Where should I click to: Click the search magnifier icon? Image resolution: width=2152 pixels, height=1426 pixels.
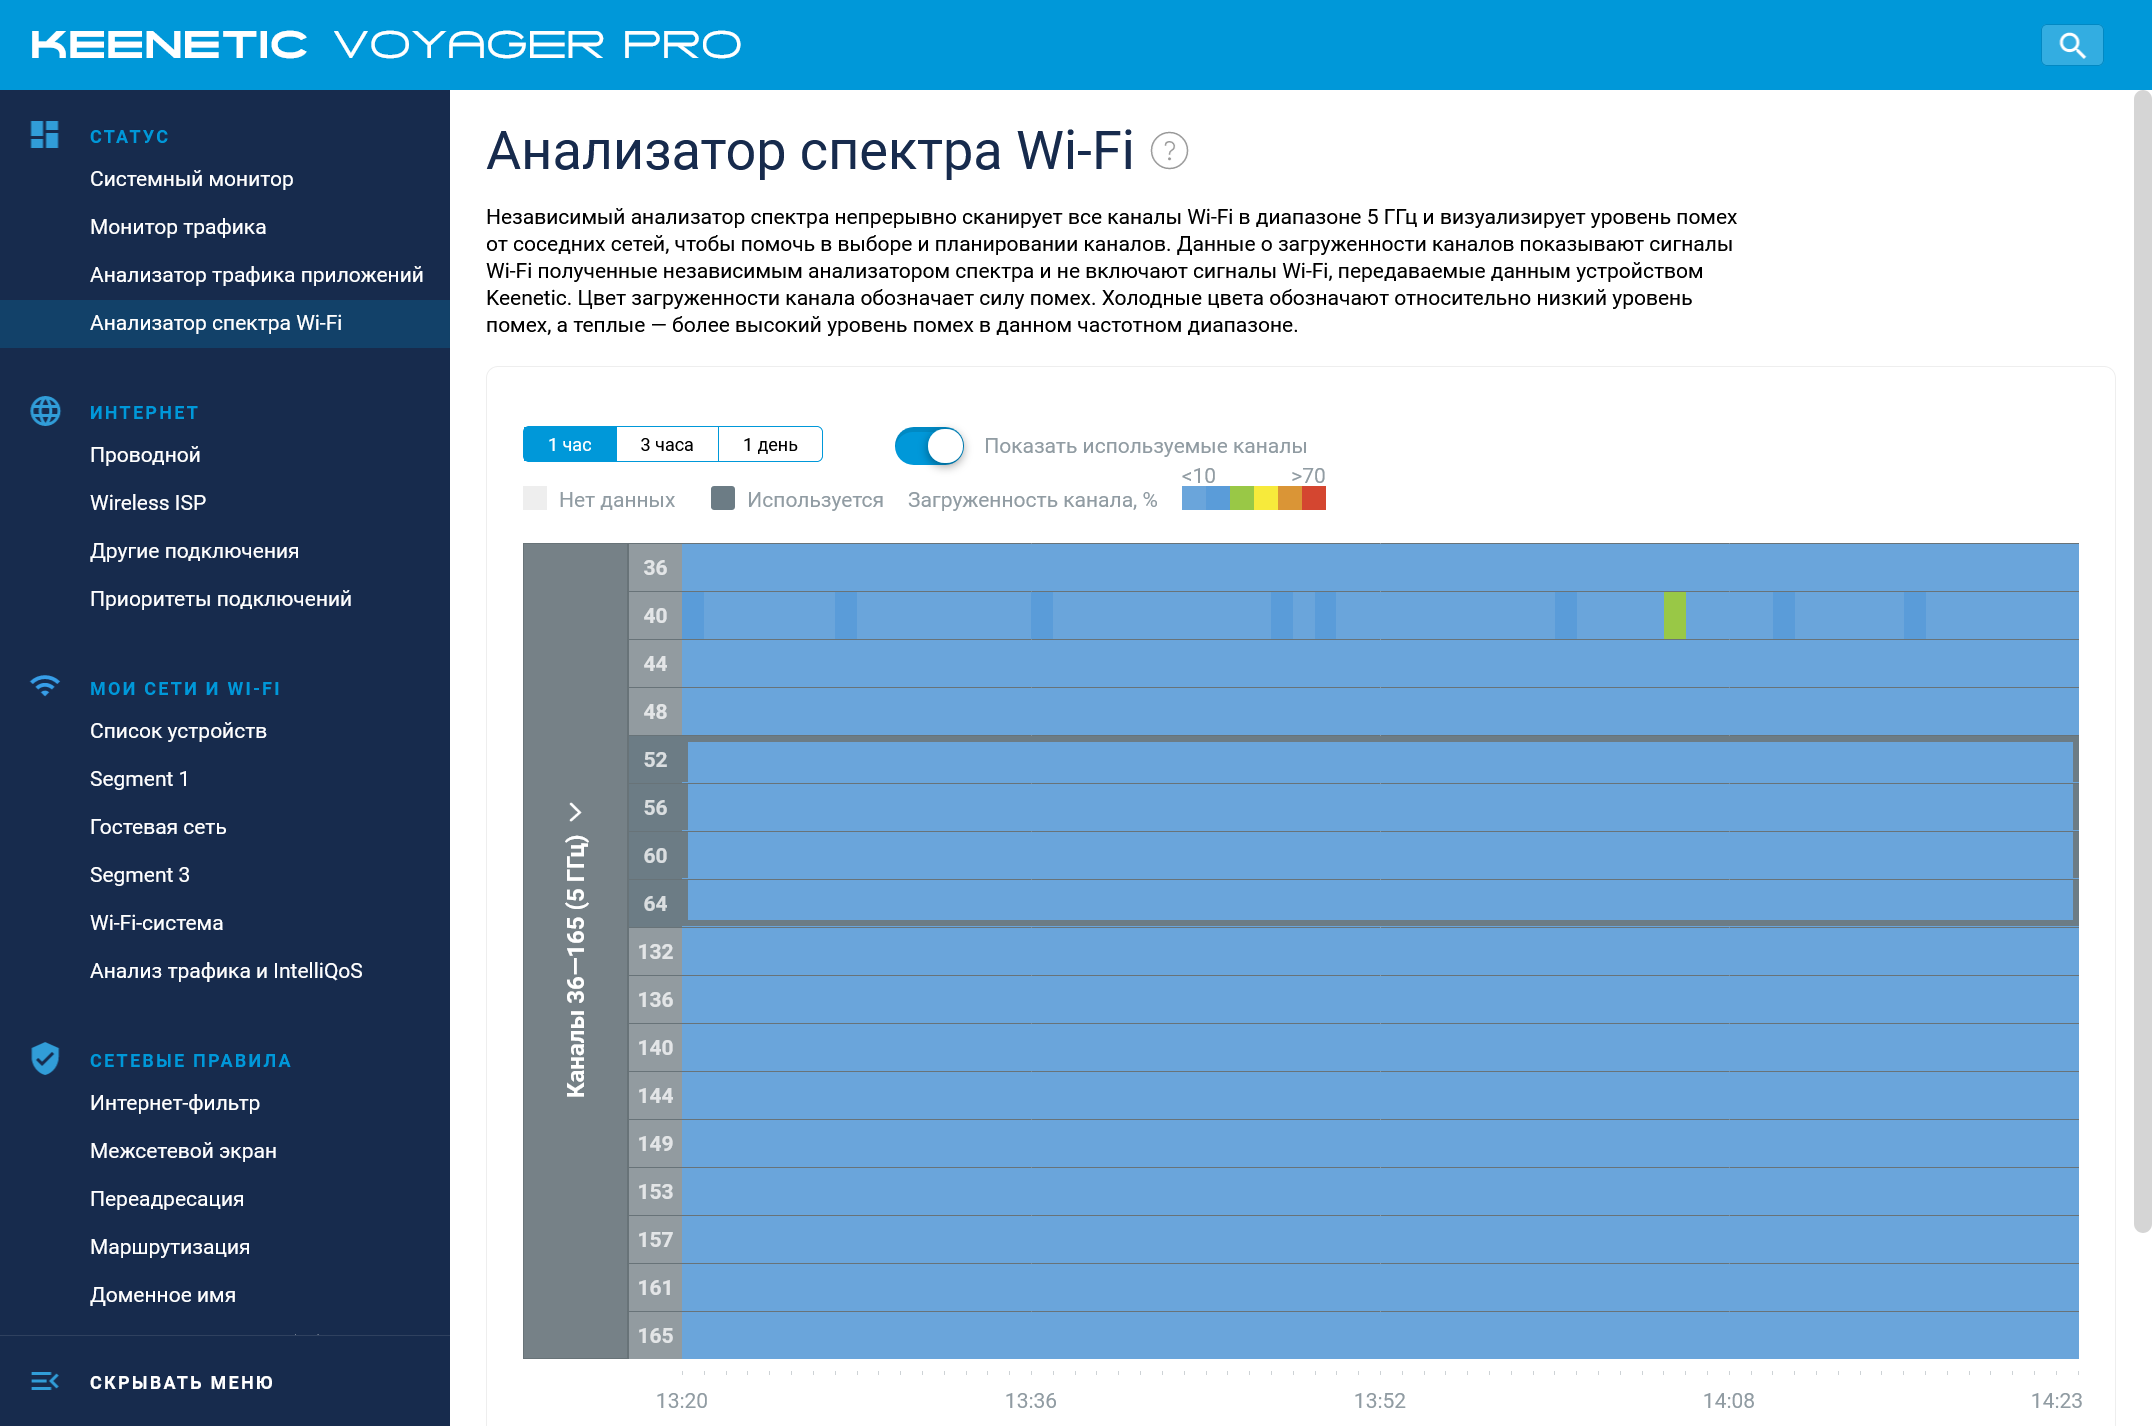[x=2072, y=45]
